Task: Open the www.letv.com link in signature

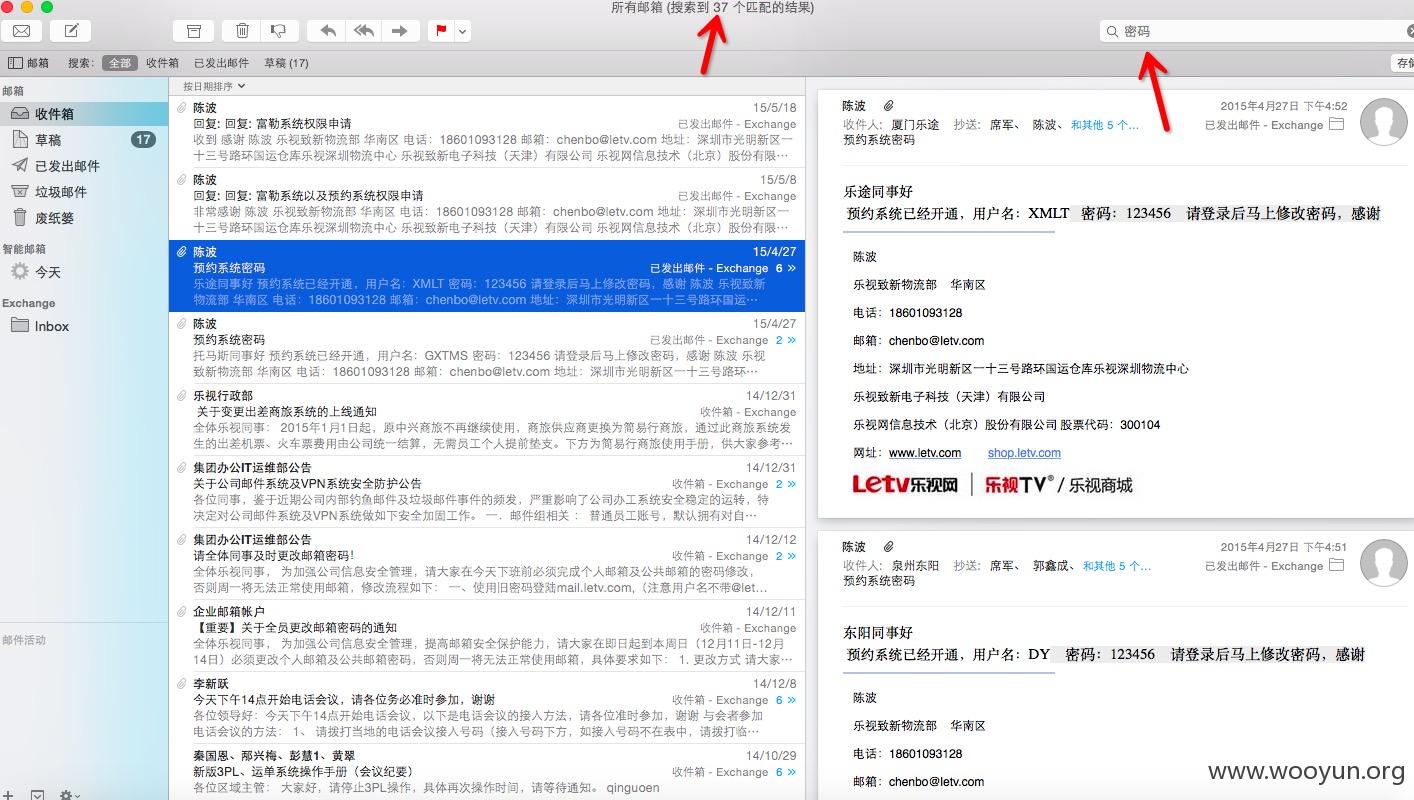Action: coord(925,453)
